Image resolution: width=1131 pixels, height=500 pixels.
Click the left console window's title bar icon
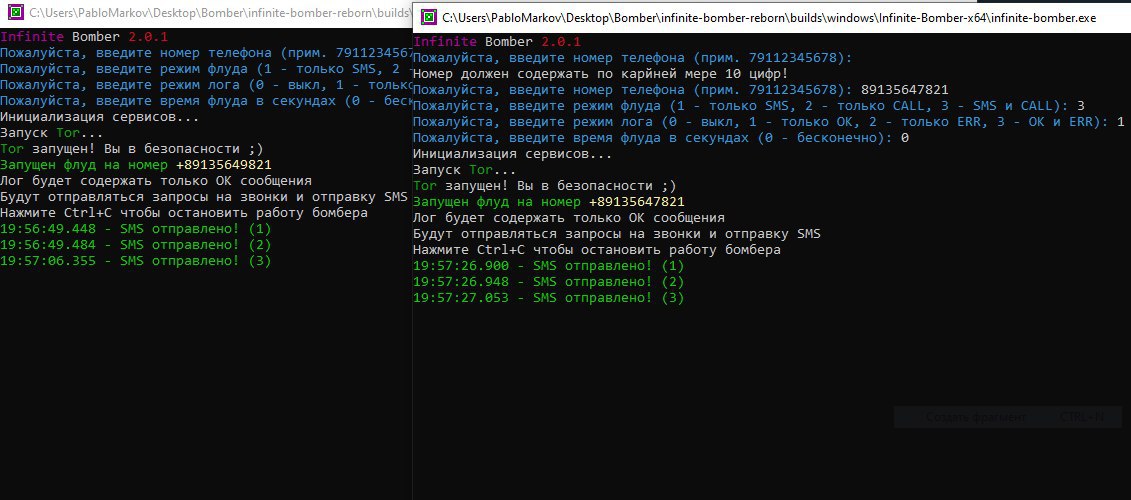pyautogui.click(x=14, y=14)
